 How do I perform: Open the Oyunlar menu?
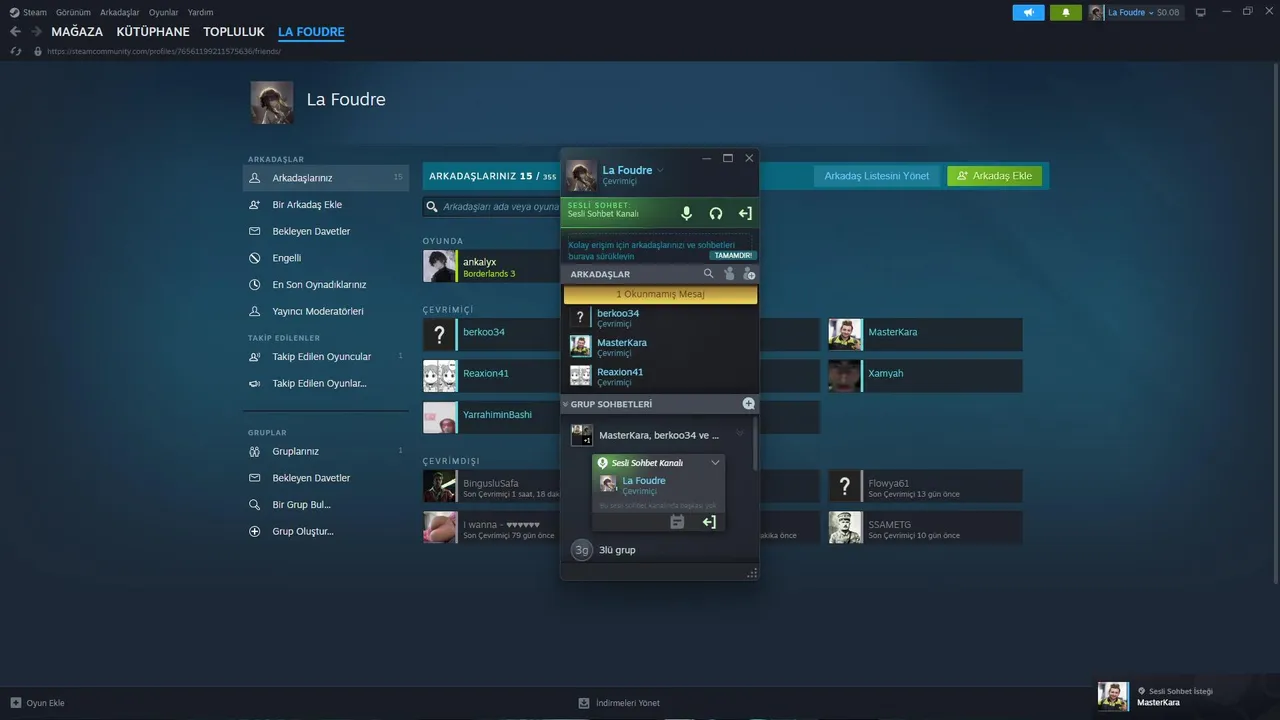click(x=164, y=12)
